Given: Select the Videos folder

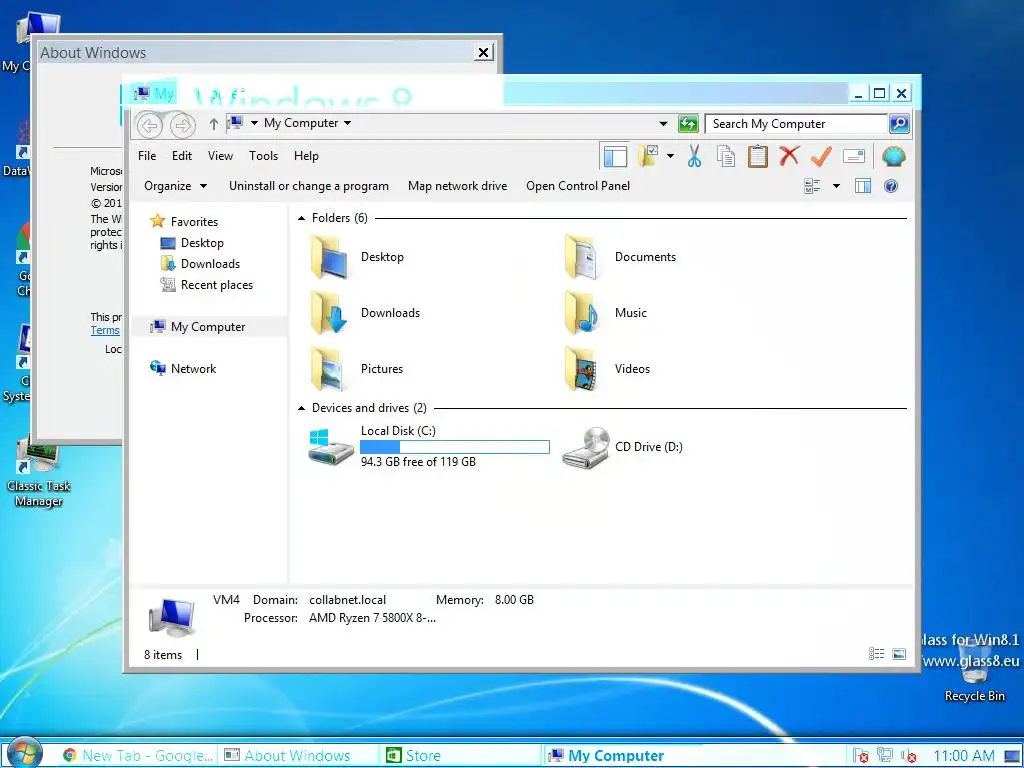Looking at the screenshot, I should pyautogui.click(x=607, y=369).
